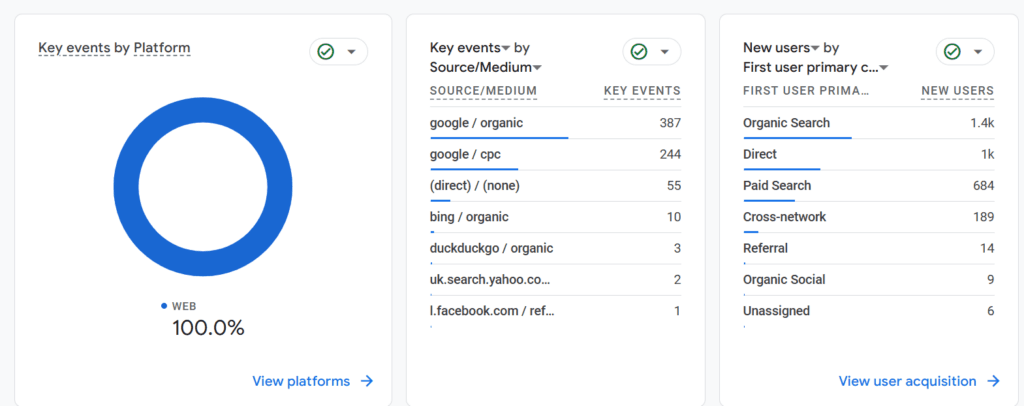The height and width of the screenshot is (406, 1024).
Task: Select the Organic Search row
Action: coord(869,123)
